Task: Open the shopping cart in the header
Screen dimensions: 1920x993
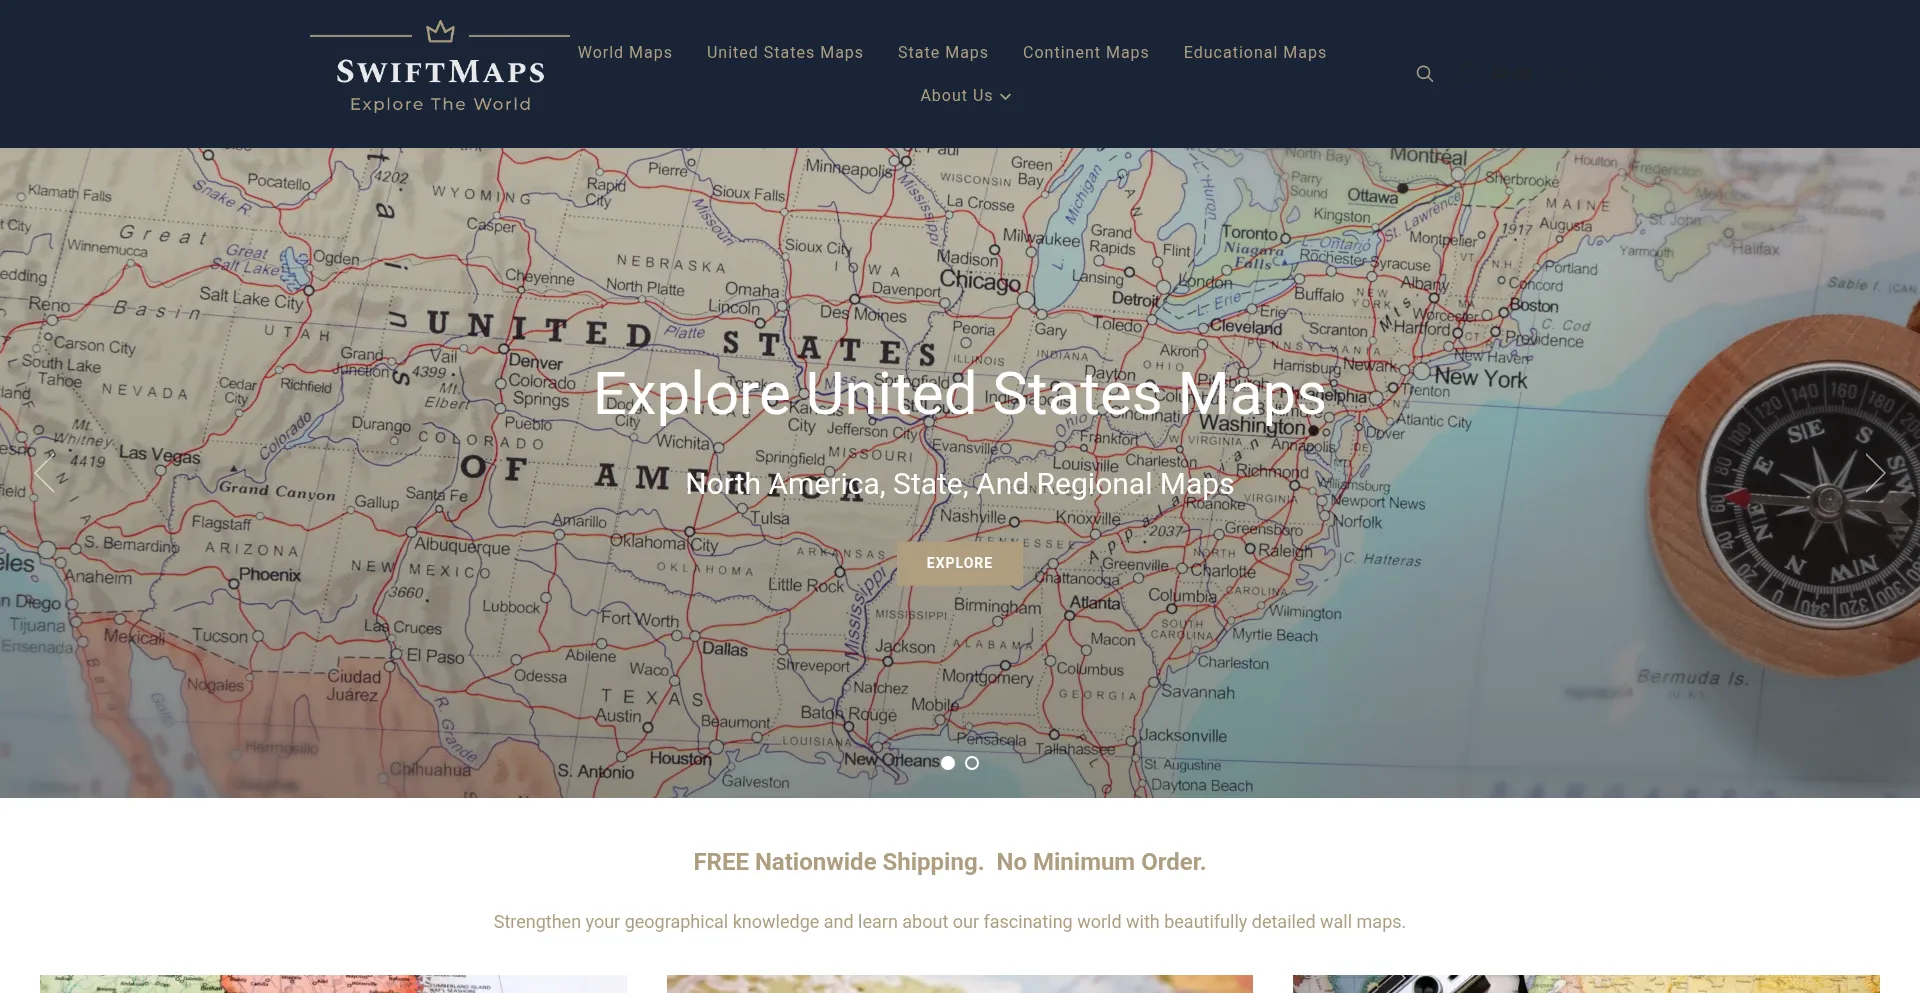Action: pos(1510,73)
